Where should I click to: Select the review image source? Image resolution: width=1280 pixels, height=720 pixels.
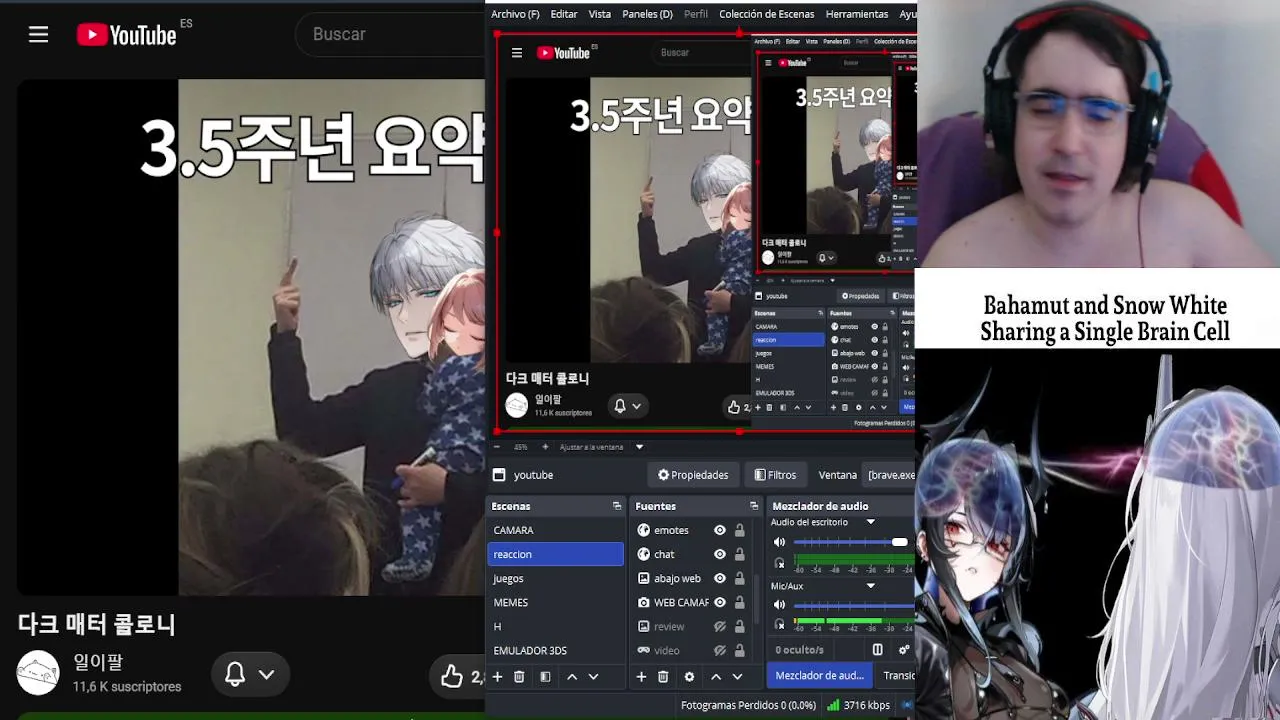pyautogui.click(x=669, y=626)
